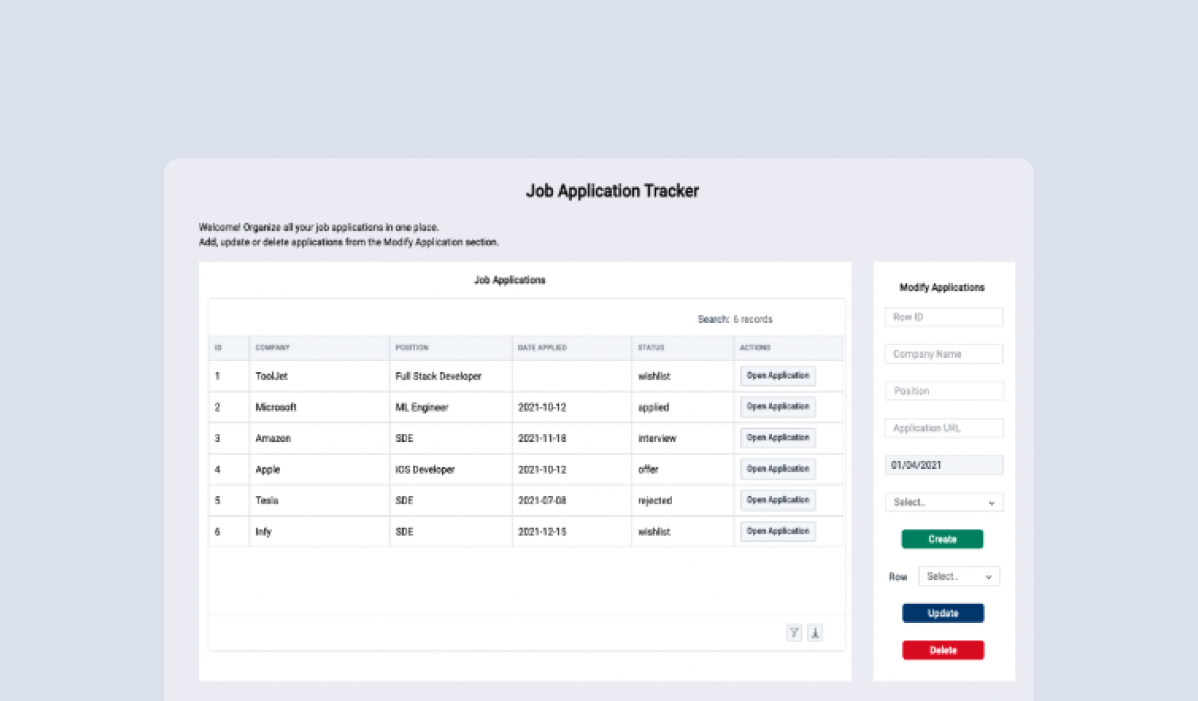Open Application for the ToolJet row
1198x701 pixels.
coord(778,375)
